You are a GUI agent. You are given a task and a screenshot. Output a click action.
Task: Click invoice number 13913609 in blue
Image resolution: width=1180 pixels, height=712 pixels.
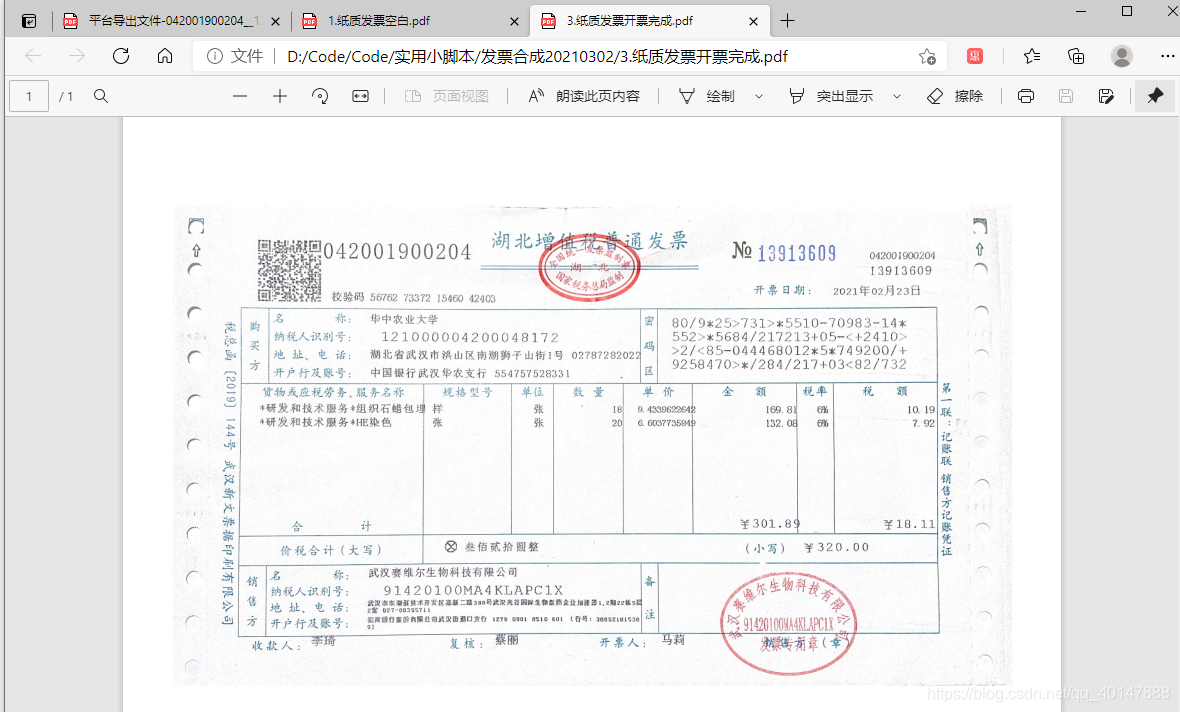(x=797, y=253)
